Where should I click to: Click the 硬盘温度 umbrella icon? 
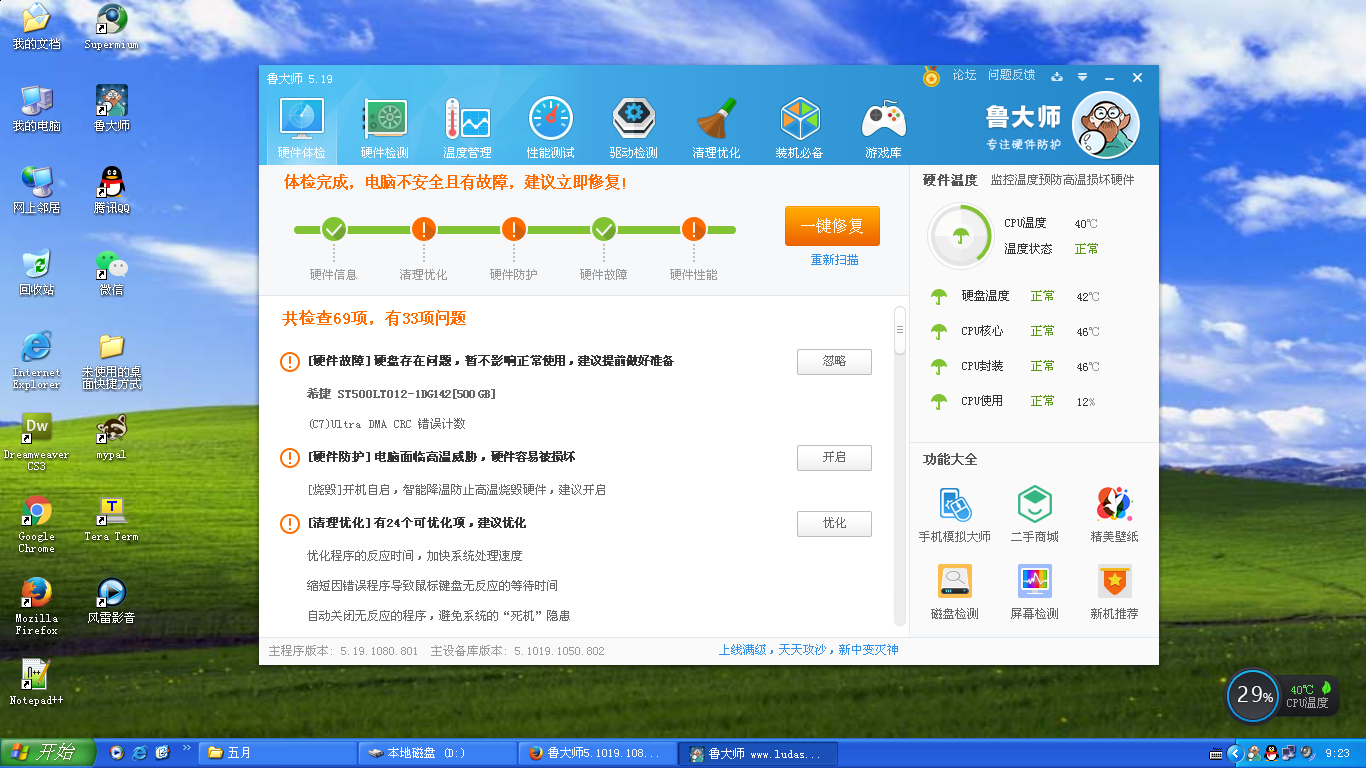pyautogui.click(x=939, y=297)
